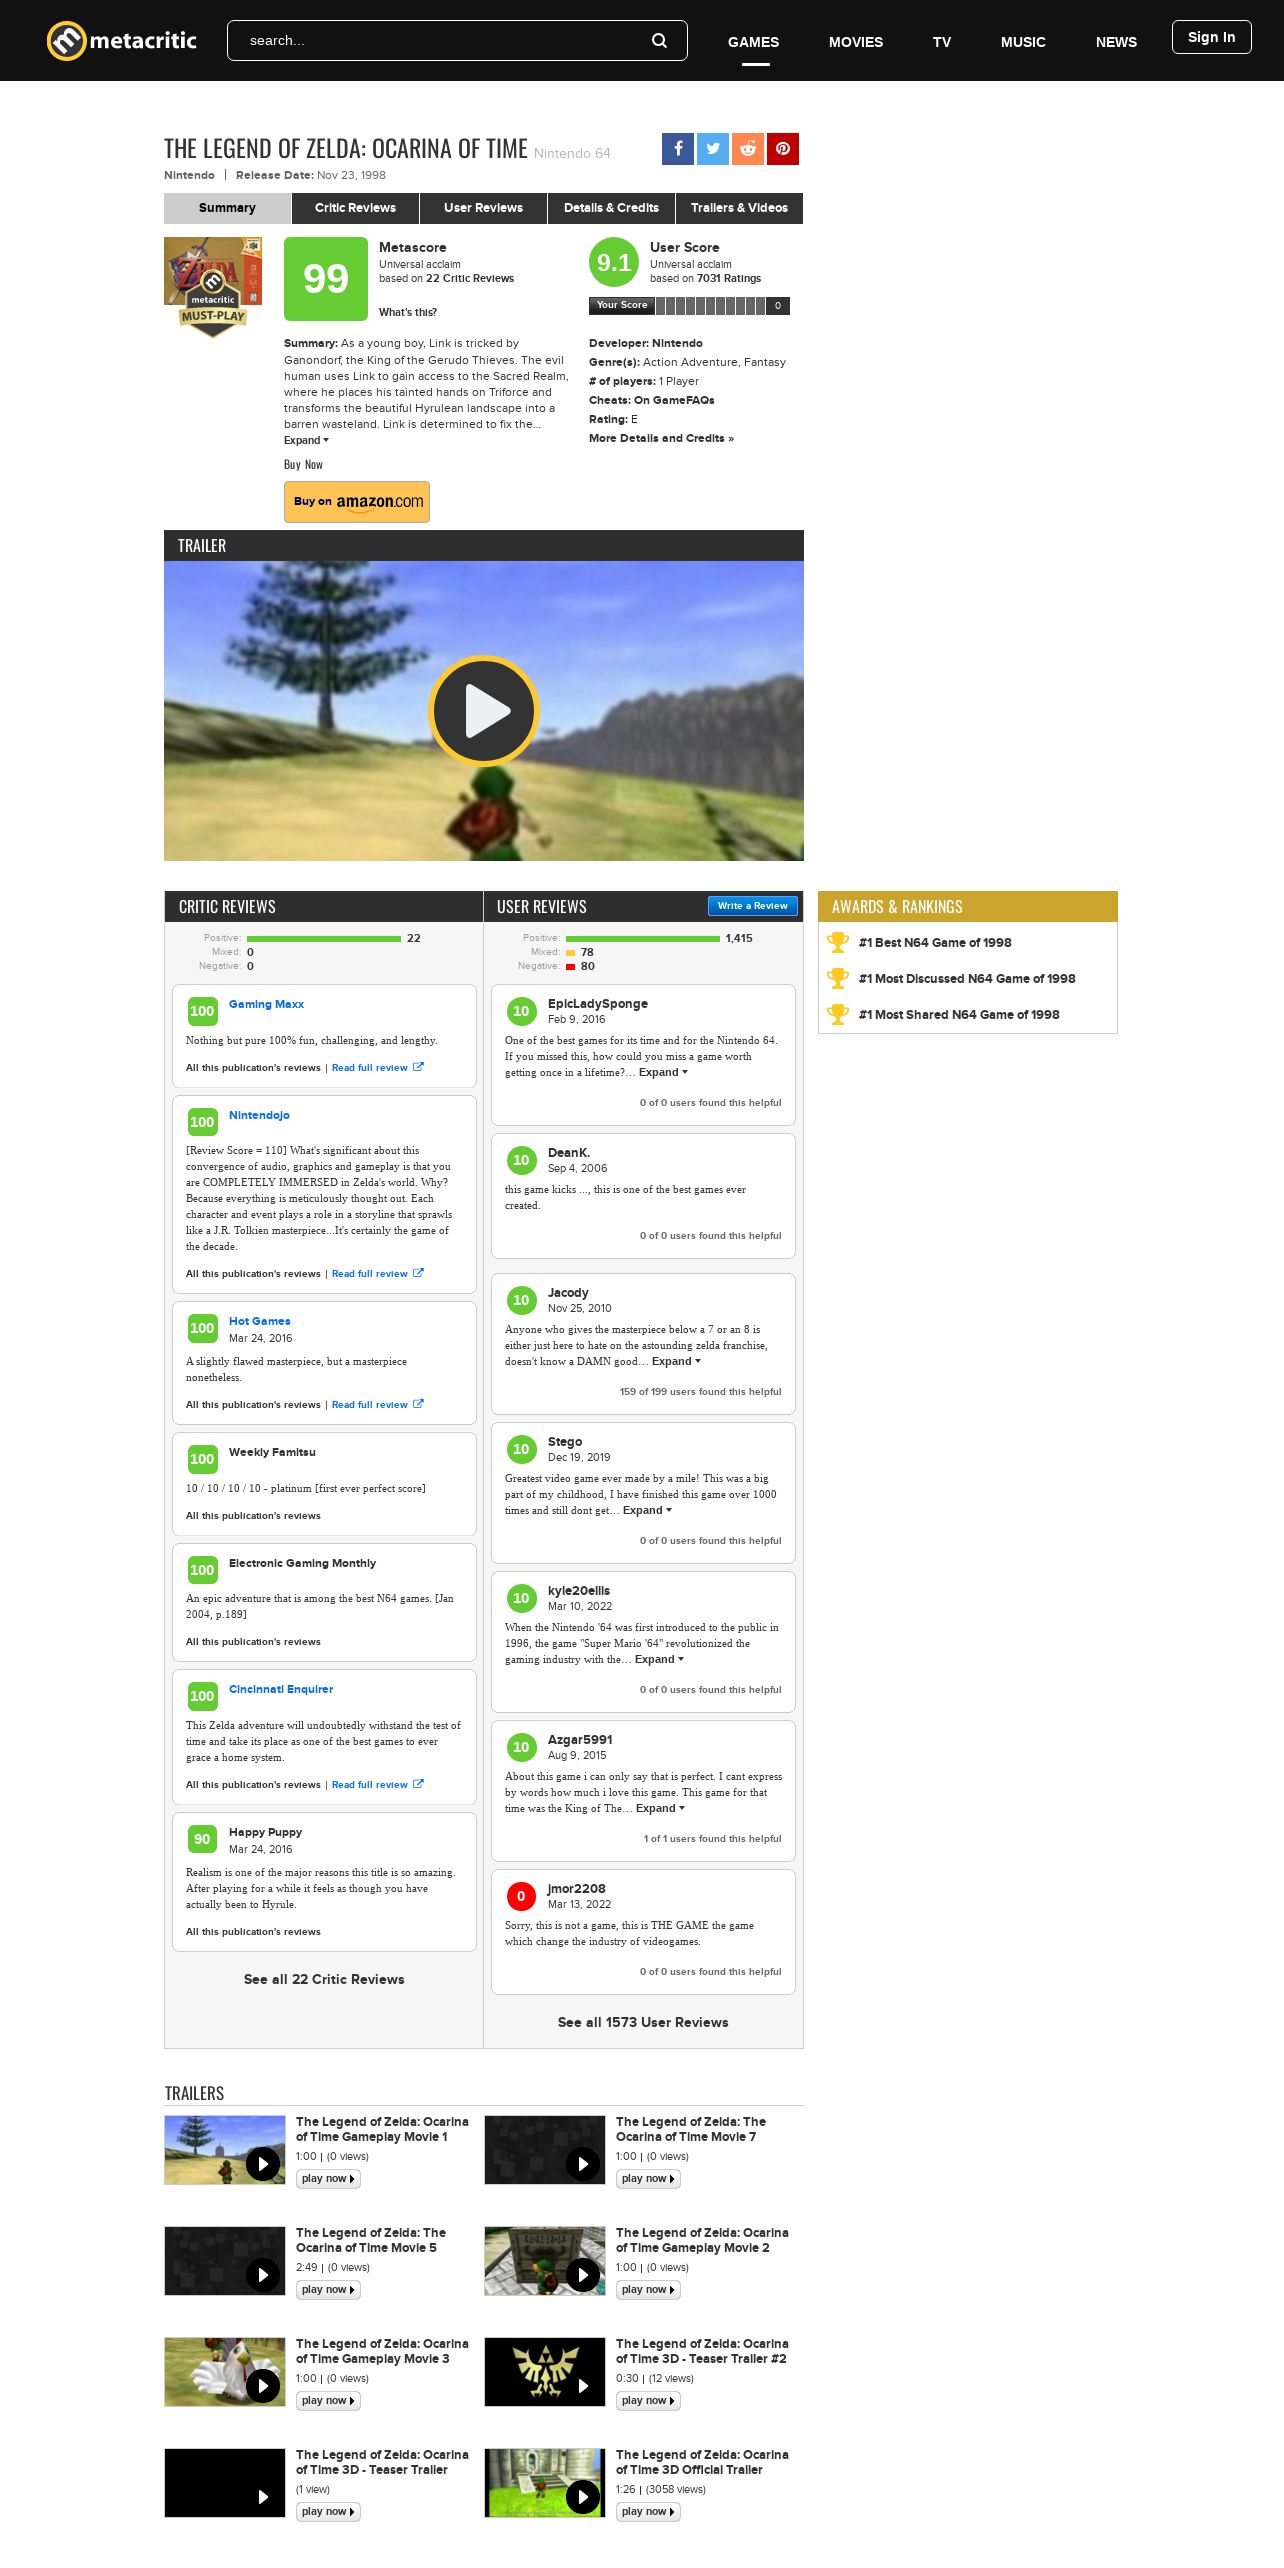1284x2568 pixels.
Task: Open the Music navigation menu
Action: tap(1023, 42)
